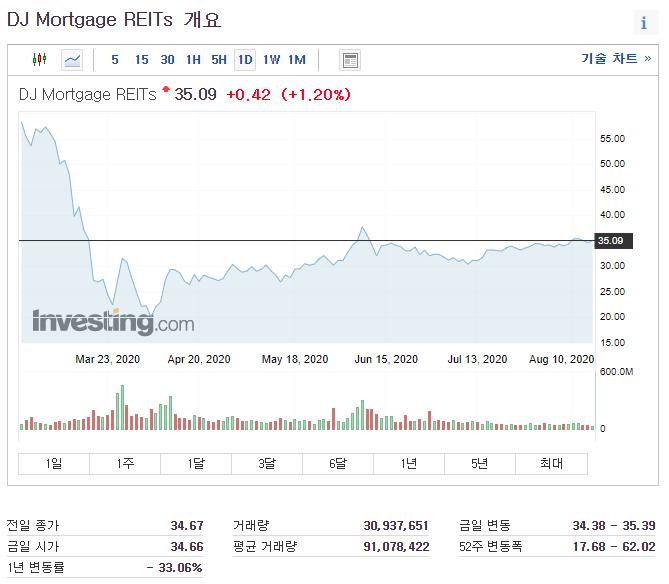Select the 1D interval
669x584 pixels.
(245, 60)
